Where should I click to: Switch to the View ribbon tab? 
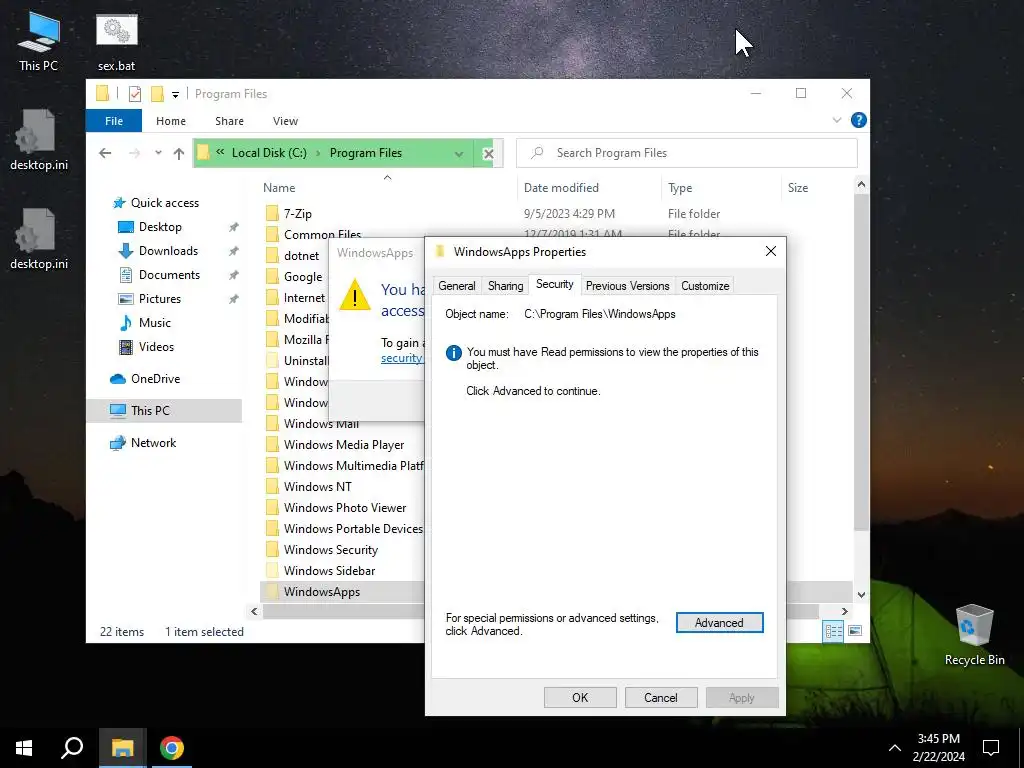[x=285, y=121]
